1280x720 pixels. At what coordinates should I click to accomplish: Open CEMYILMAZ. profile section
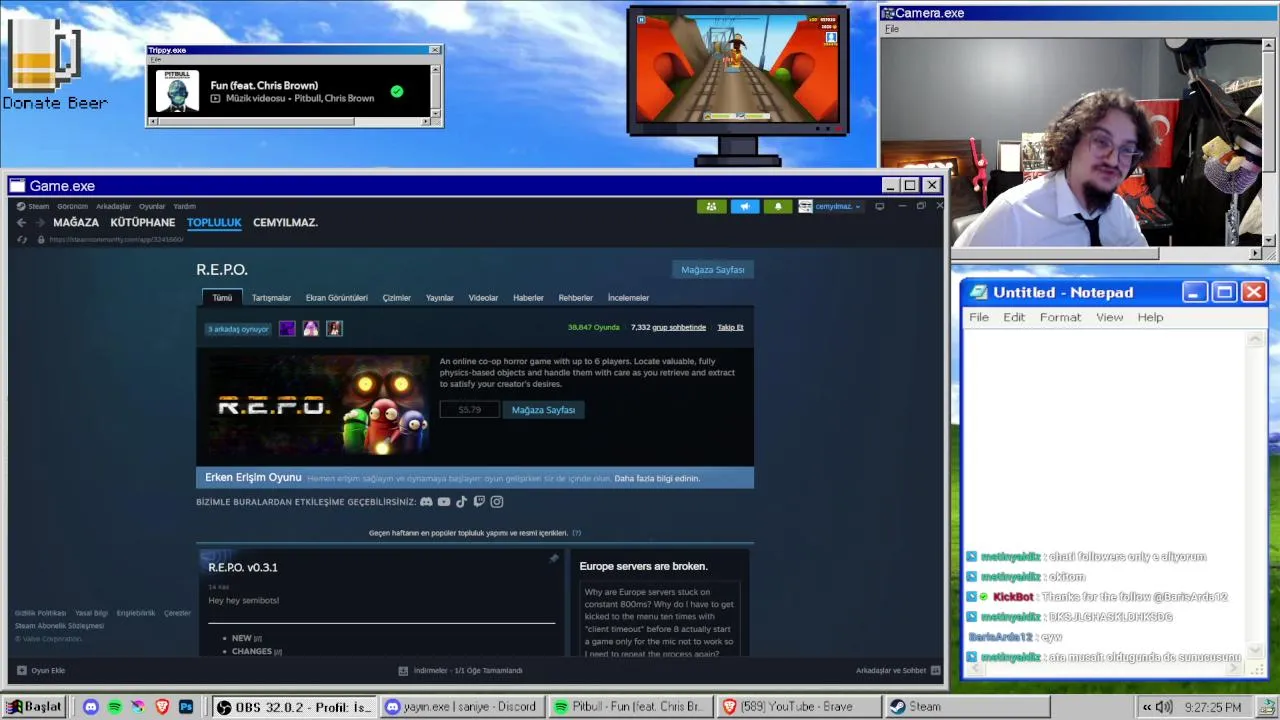click(285, 222)
